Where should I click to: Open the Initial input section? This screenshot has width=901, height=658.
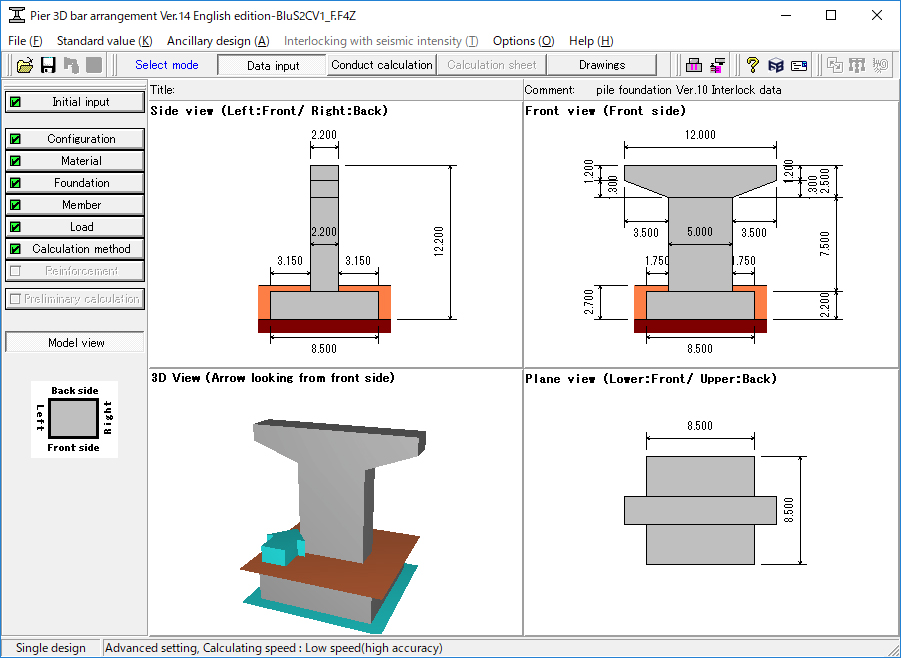point(75,102)
